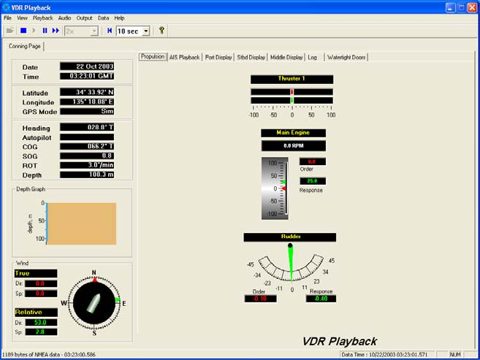Switch to the AIS Playback tab

click(184, 57)
